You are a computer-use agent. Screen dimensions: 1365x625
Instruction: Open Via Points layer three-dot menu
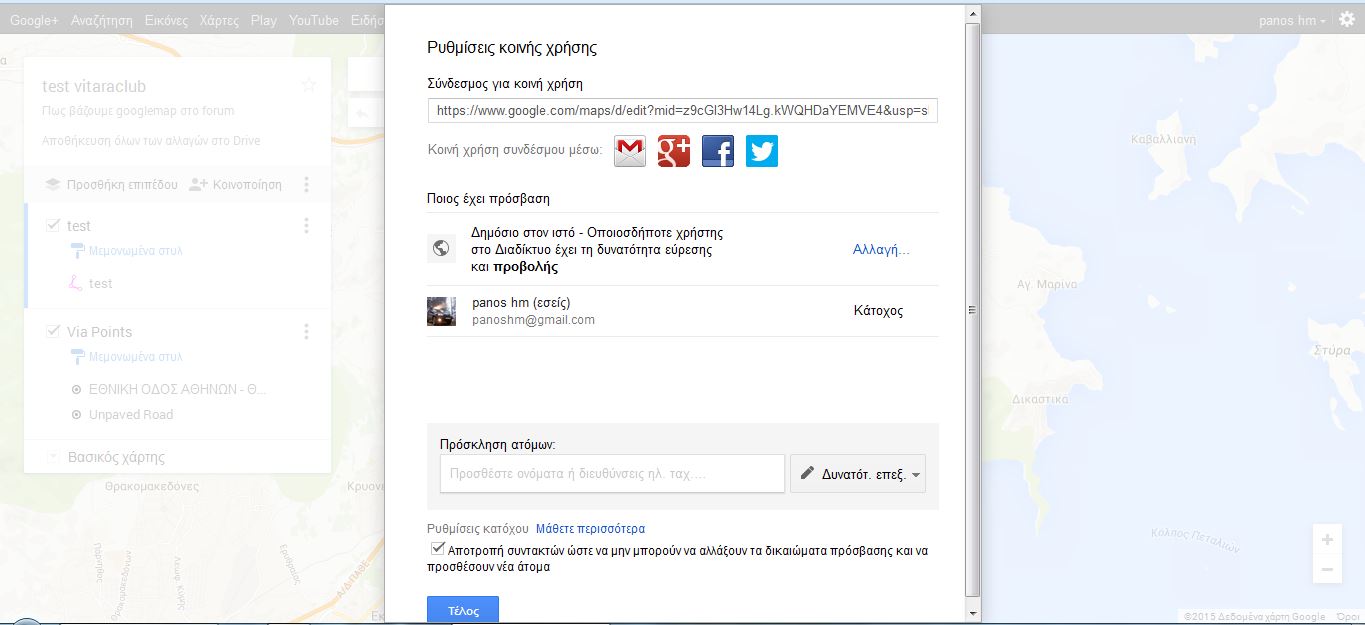[306, 332]
